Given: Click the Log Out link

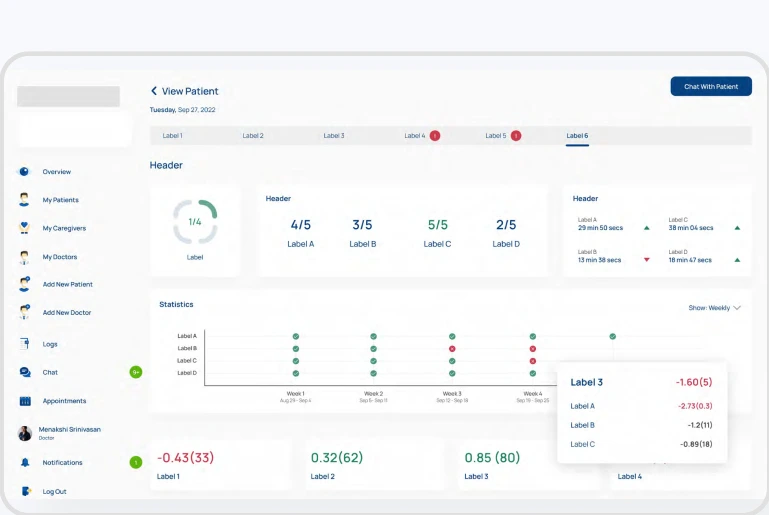Looking at the screenshot, I should pyautogui.click(x=54, y=491).
